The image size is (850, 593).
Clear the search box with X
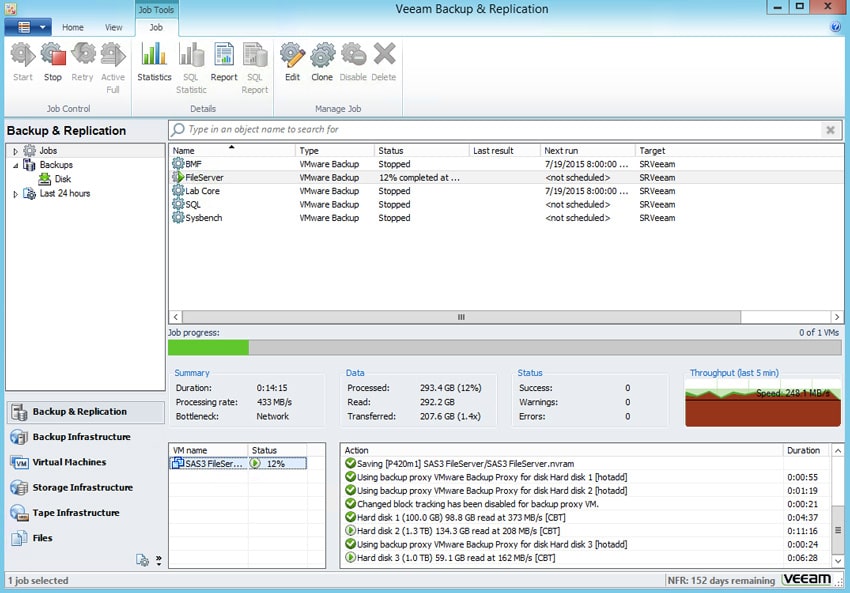[830, 130]
